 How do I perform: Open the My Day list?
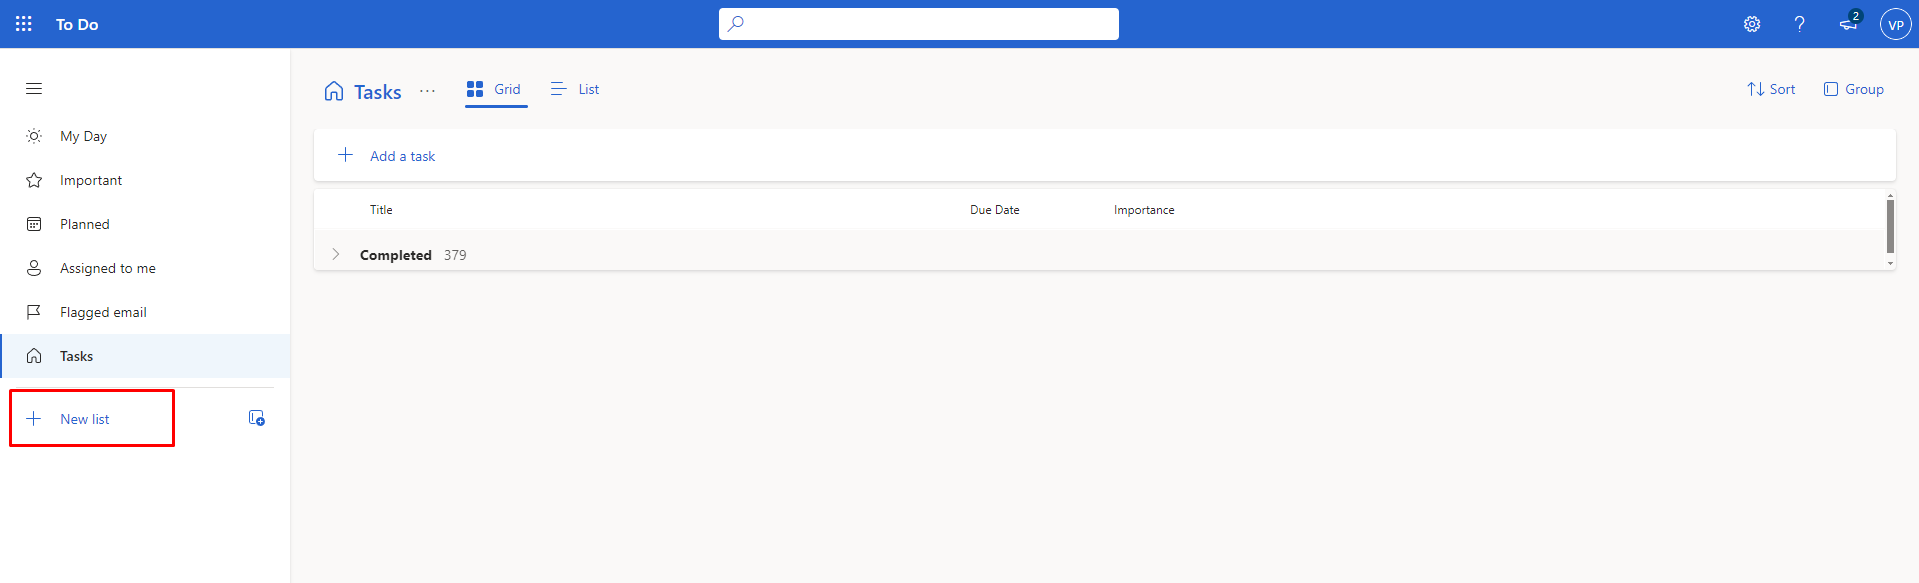(x=145, y=136)
